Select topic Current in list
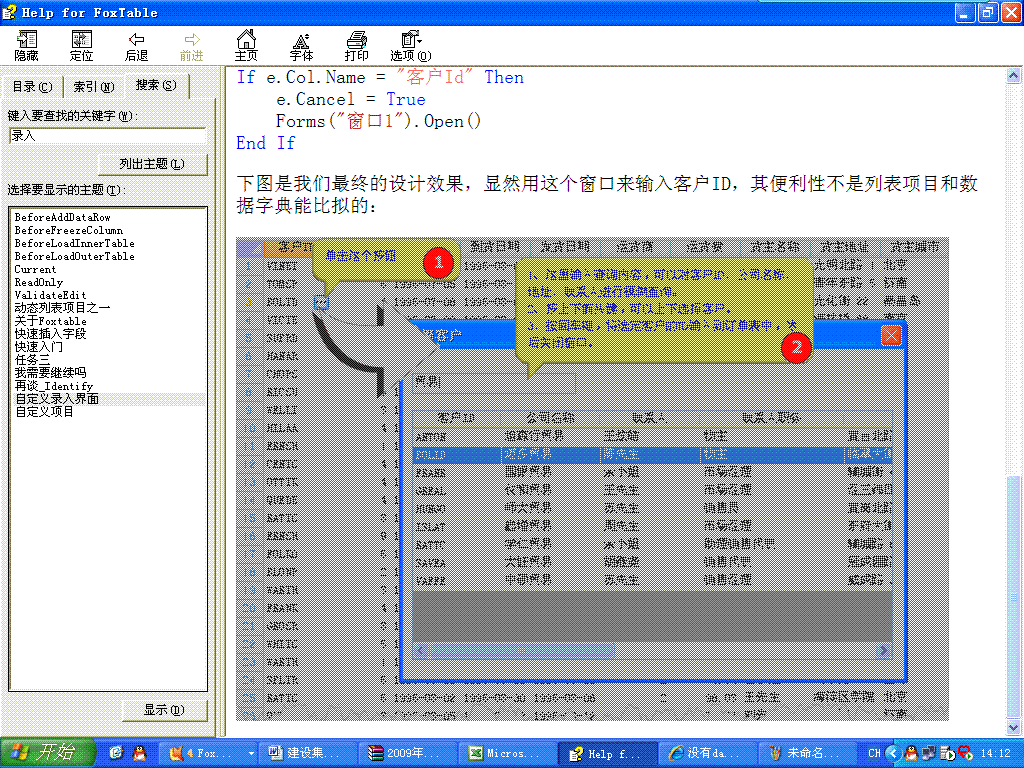 (35, 269)
